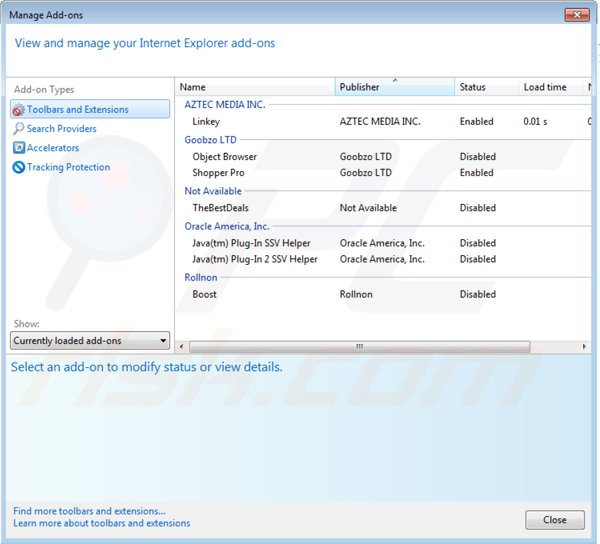The width and height of the screenshot is (600, 544).
Task: Click TheBestDeals' Not Available publisher cell
Action: [368, 208]
